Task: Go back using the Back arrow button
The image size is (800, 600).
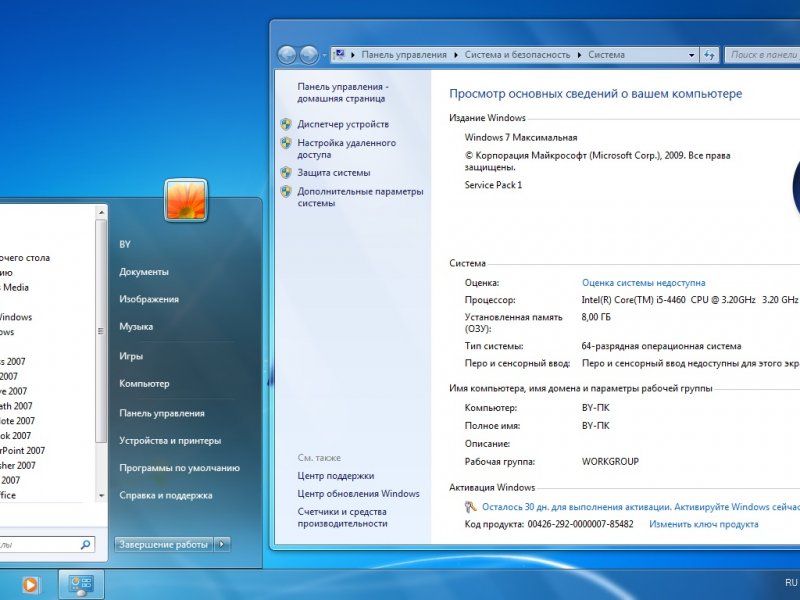Action: pos(287,55)
